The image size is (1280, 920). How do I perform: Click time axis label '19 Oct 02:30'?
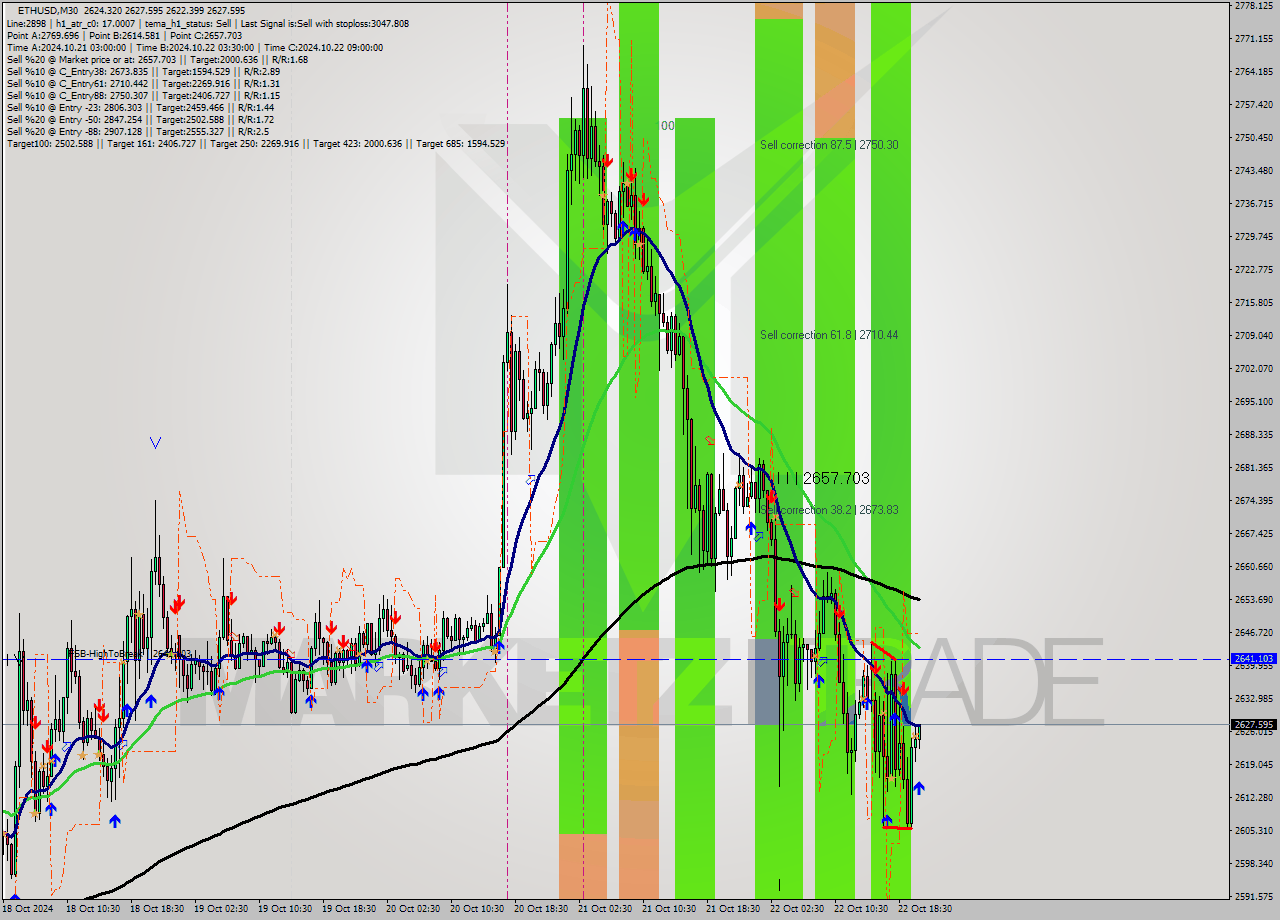pyautogui.click(x=221, y=909)
